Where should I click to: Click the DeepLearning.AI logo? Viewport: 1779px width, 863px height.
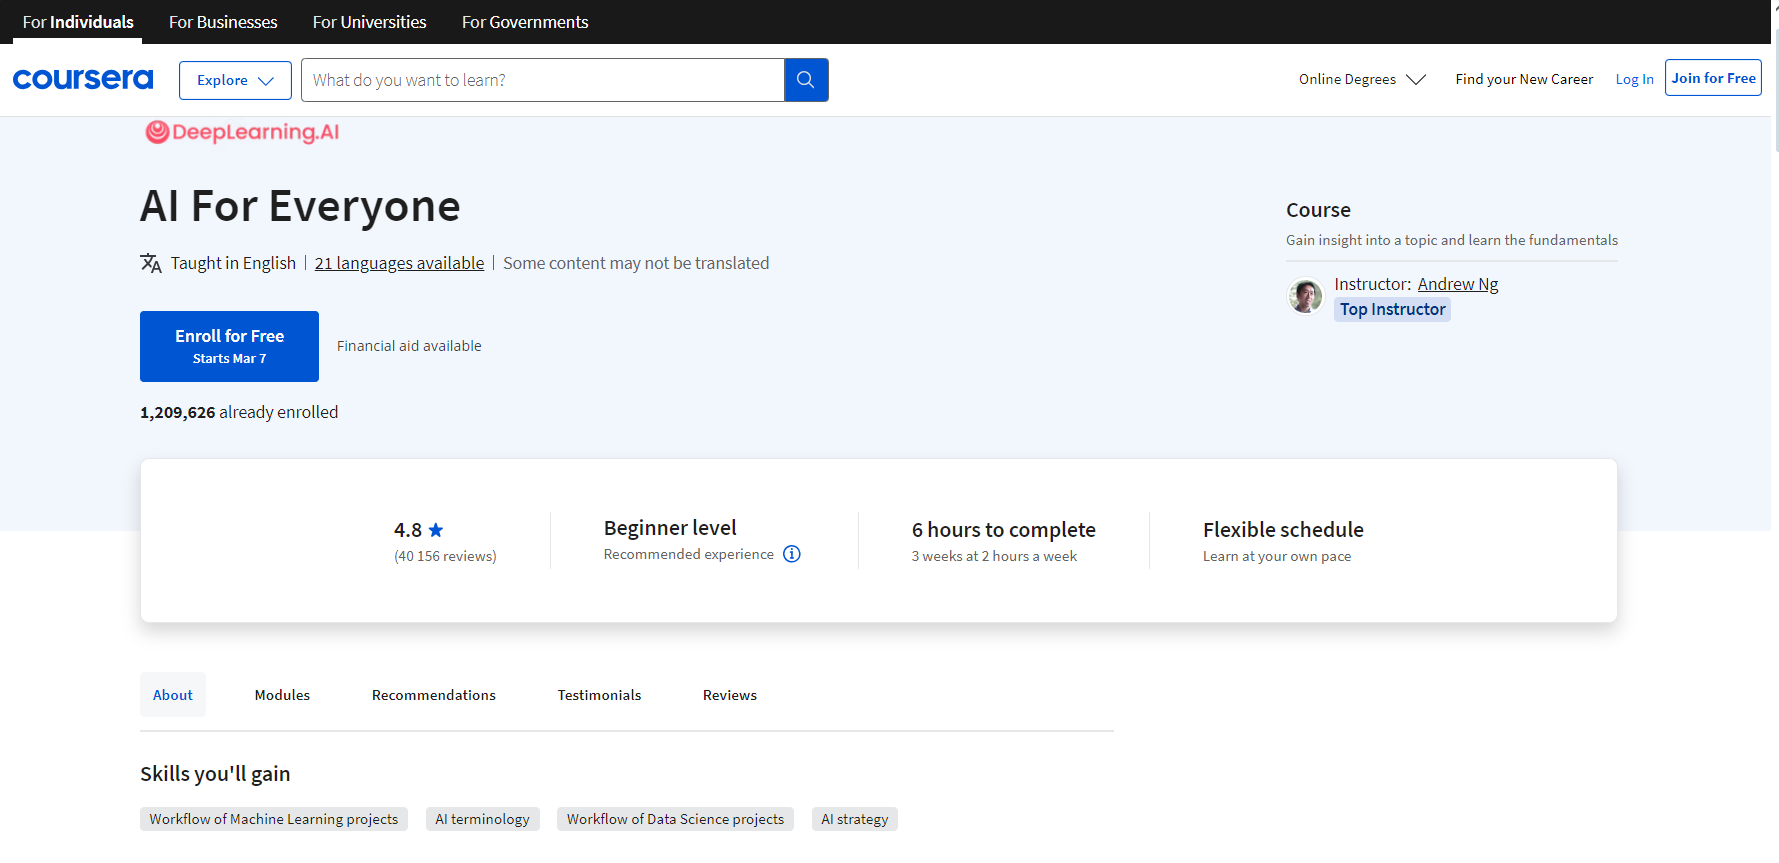coord(242,132)
